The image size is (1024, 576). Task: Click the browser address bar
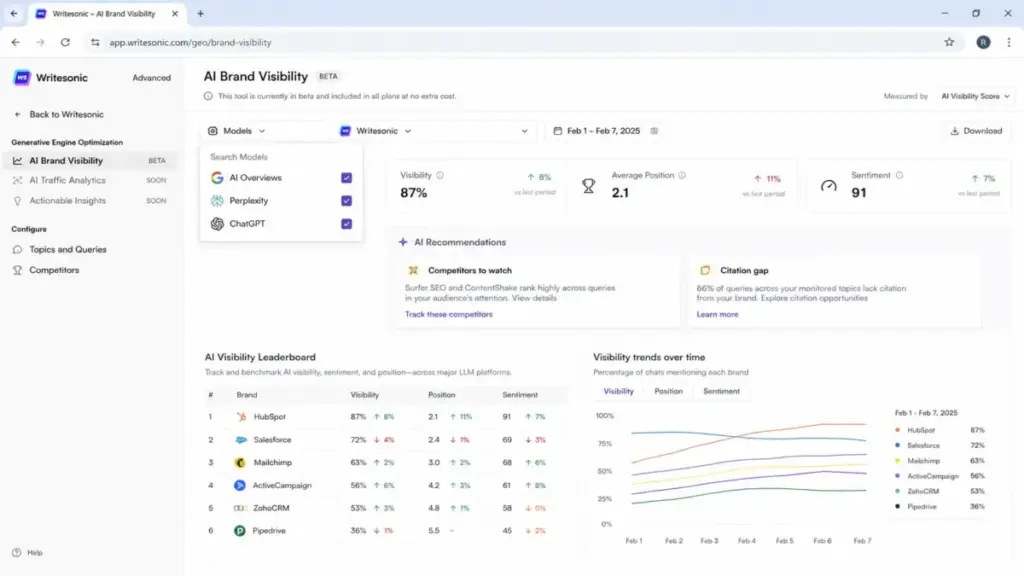[522, 42]
